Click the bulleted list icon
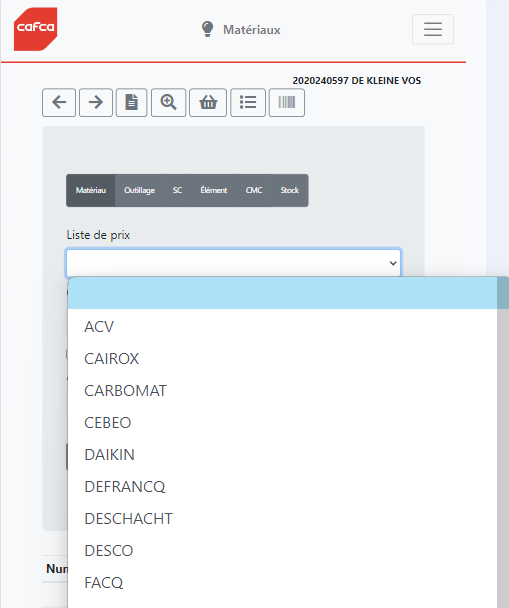Image resolution: width=509 pixels, height=608 pixels. [248, 103]
